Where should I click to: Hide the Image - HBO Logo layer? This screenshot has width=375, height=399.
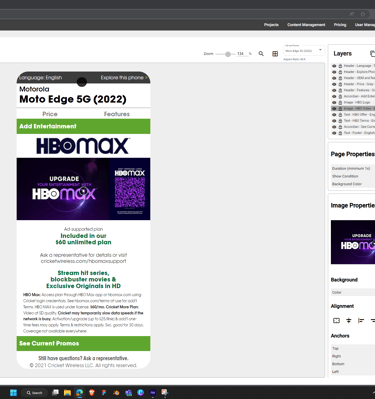334,103
